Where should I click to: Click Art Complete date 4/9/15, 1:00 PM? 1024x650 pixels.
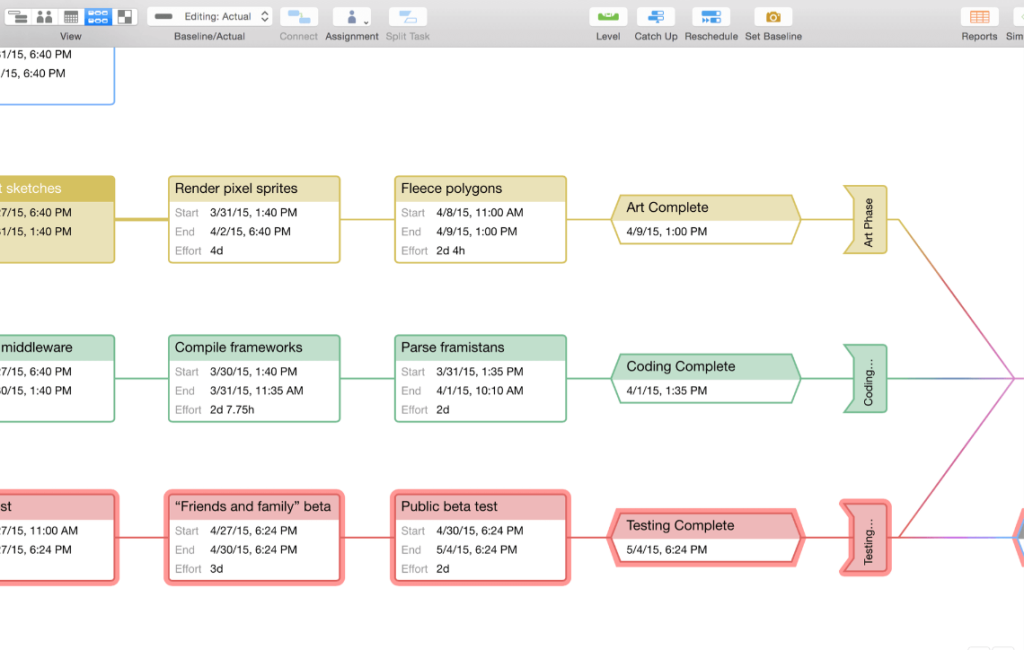(666, 231)
